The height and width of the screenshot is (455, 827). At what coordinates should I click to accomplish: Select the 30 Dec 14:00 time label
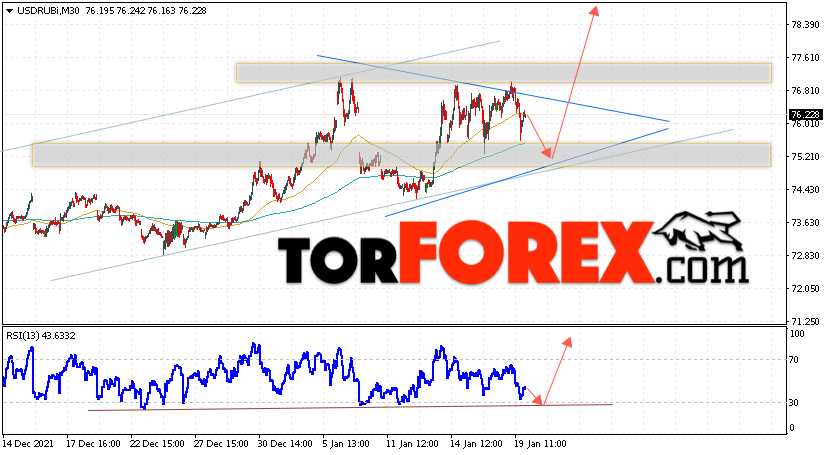[285, 444]
